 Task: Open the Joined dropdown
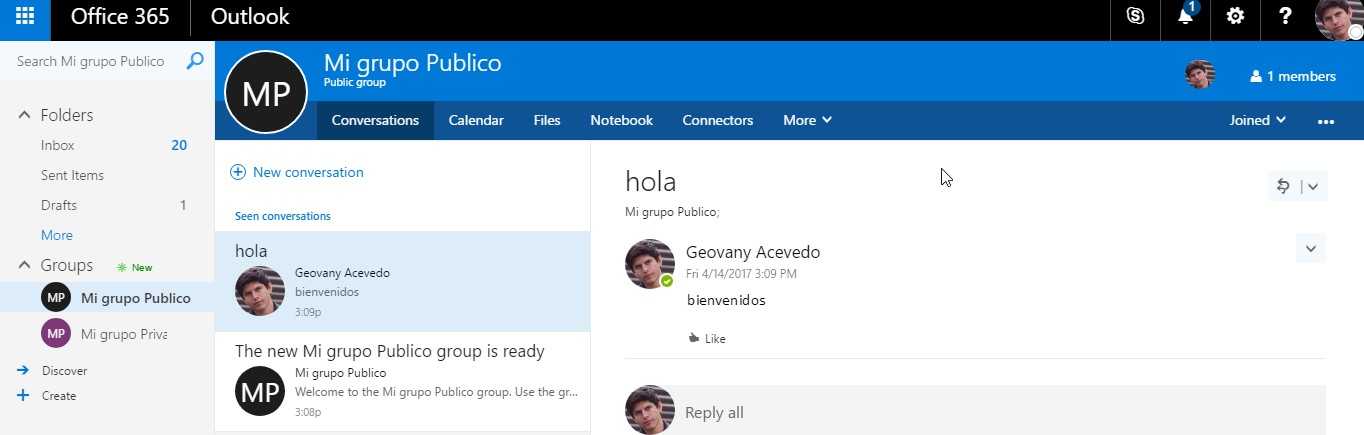click(1258, 120)
